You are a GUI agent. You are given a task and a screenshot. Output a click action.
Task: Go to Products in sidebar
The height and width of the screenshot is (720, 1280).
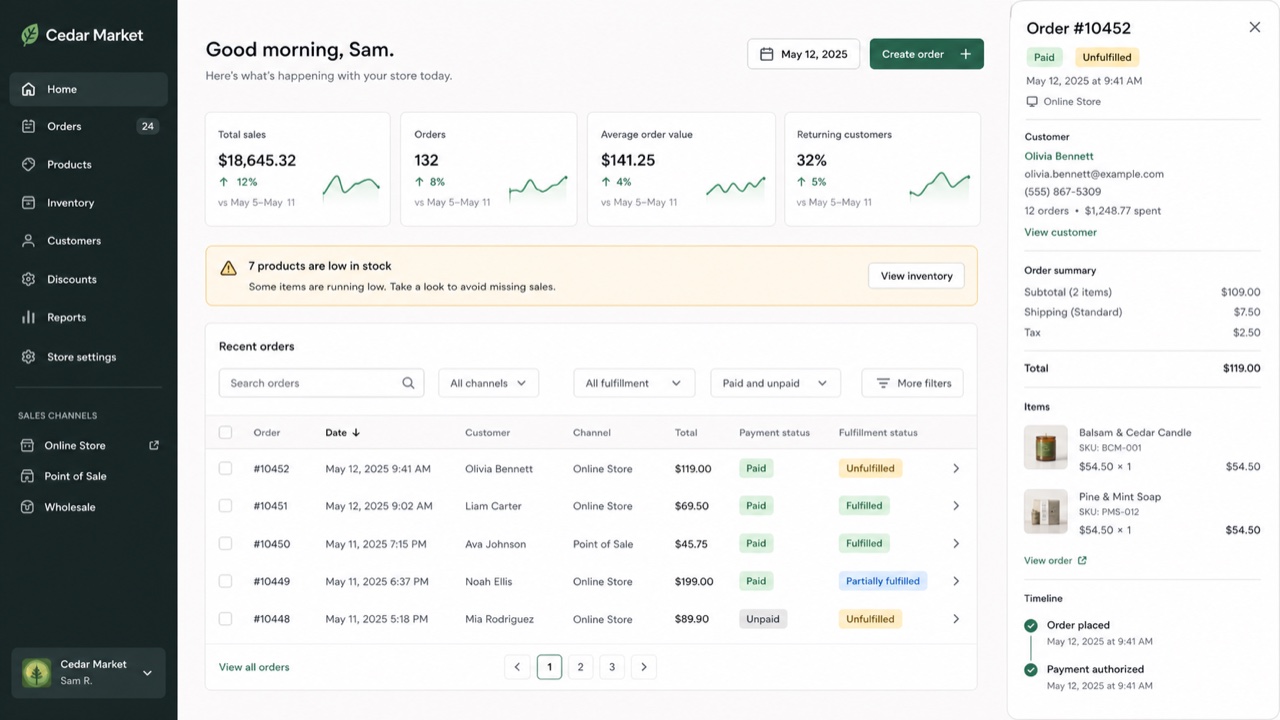coord(89,164)
